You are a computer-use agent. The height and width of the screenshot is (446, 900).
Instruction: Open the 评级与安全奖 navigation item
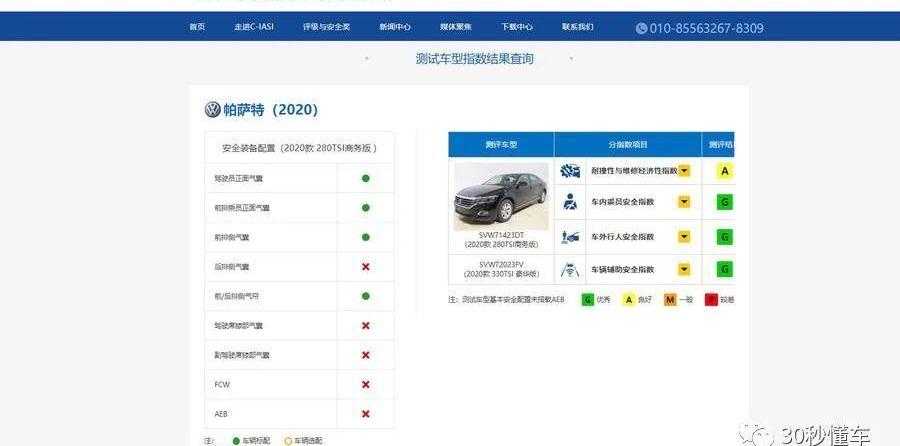click(327, 27)
